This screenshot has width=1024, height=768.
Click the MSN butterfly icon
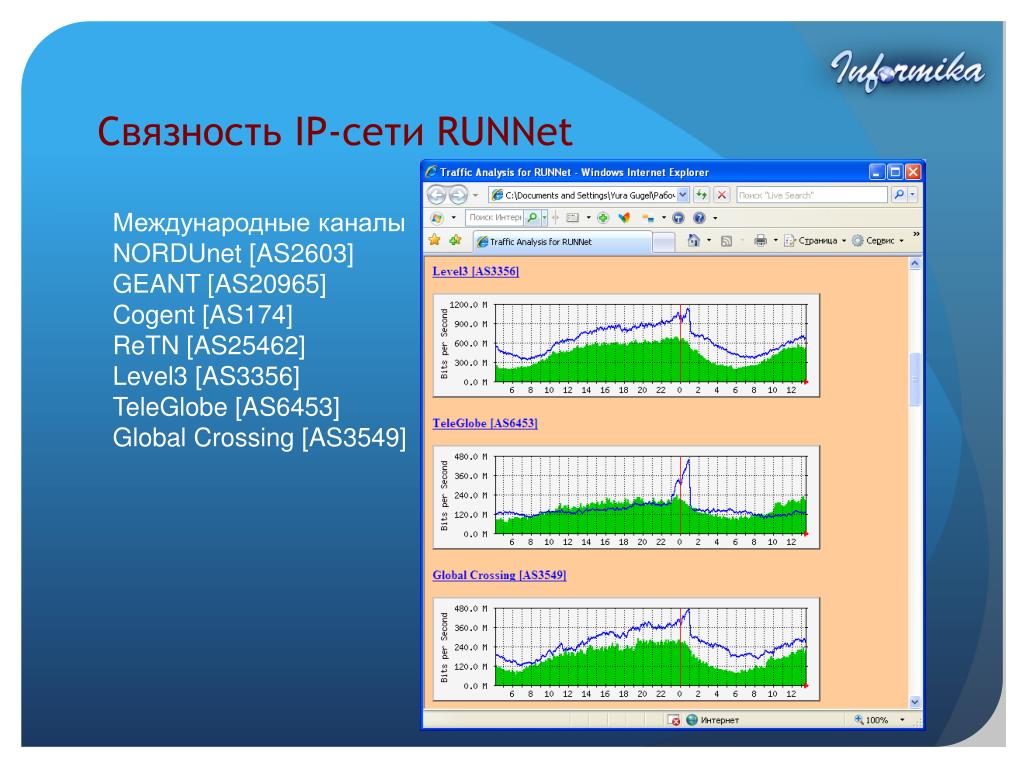pyautogui.click(x=624, y=217)
